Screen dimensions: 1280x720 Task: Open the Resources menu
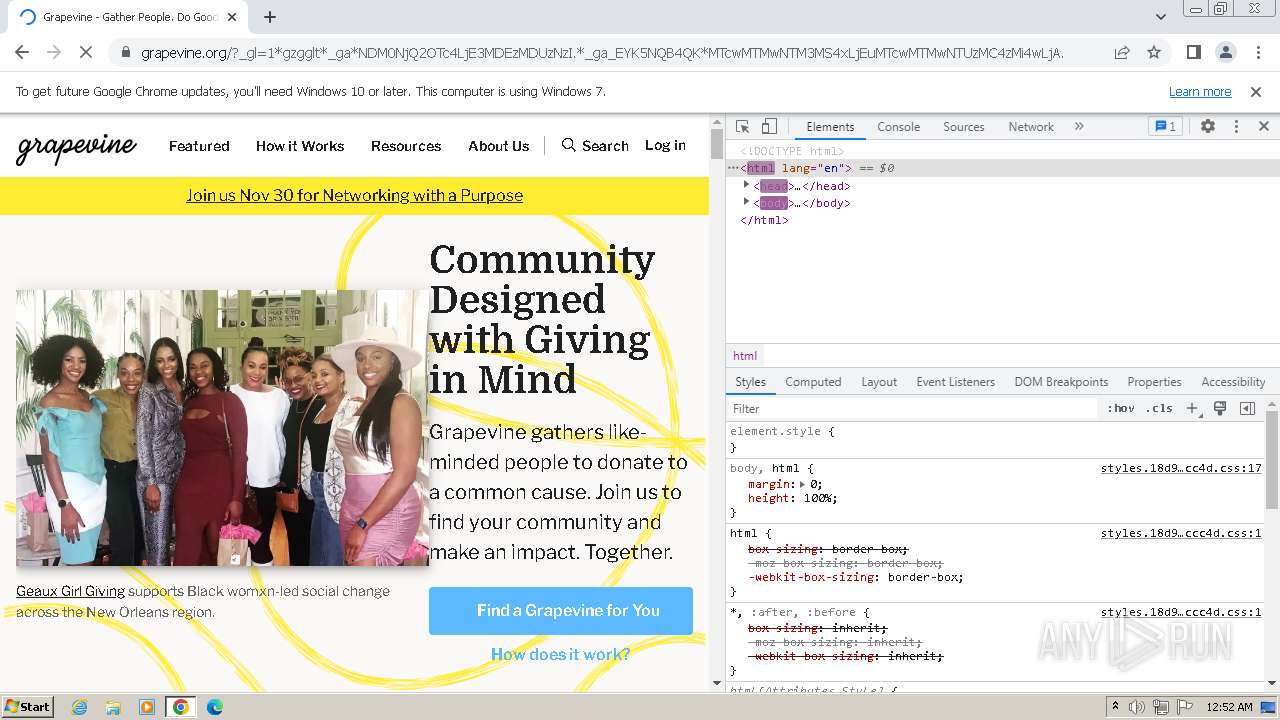tap(406, 146)
